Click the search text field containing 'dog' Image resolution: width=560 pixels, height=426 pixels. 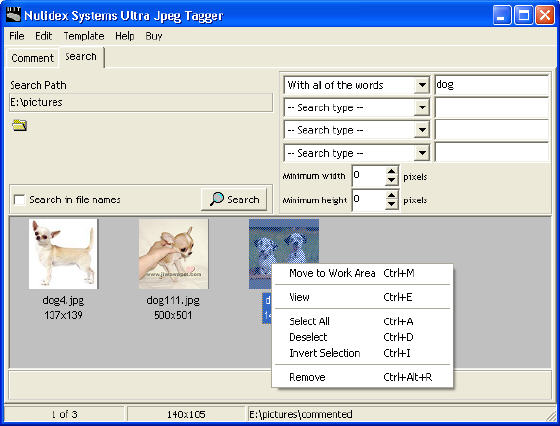(x=491, y=85)
